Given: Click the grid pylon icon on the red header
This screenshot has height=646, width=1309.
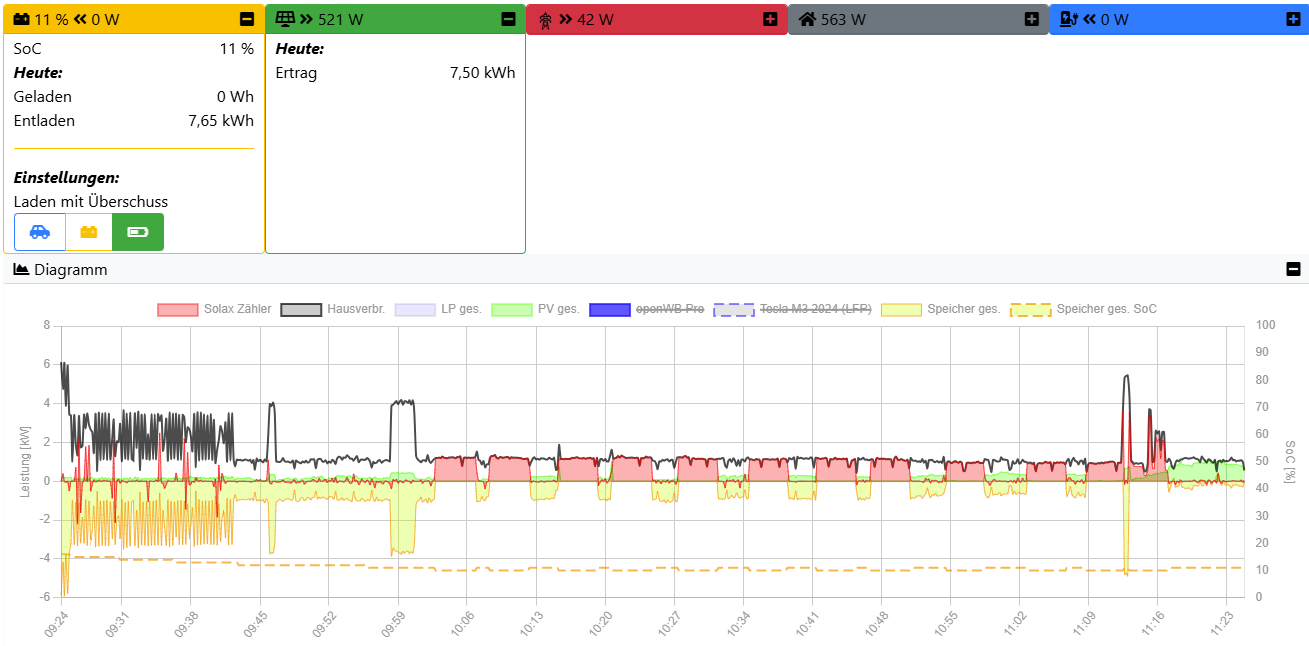Looking at the screenshot, I should (546, 17).
